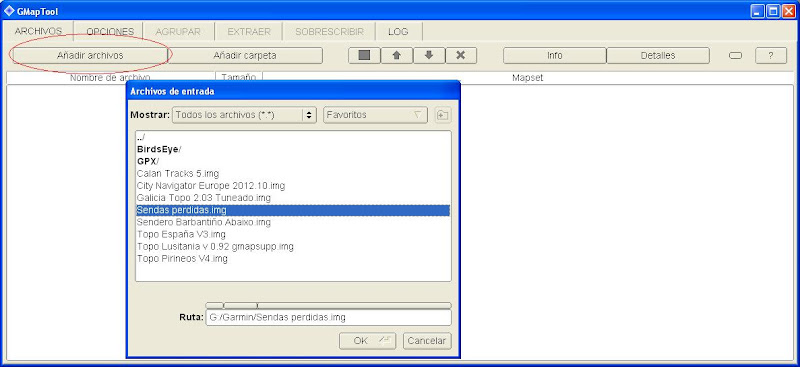Screen dimensions: 800x367
Task: Click the GMapTool title bar icon
Action: [x=9, y=10]
